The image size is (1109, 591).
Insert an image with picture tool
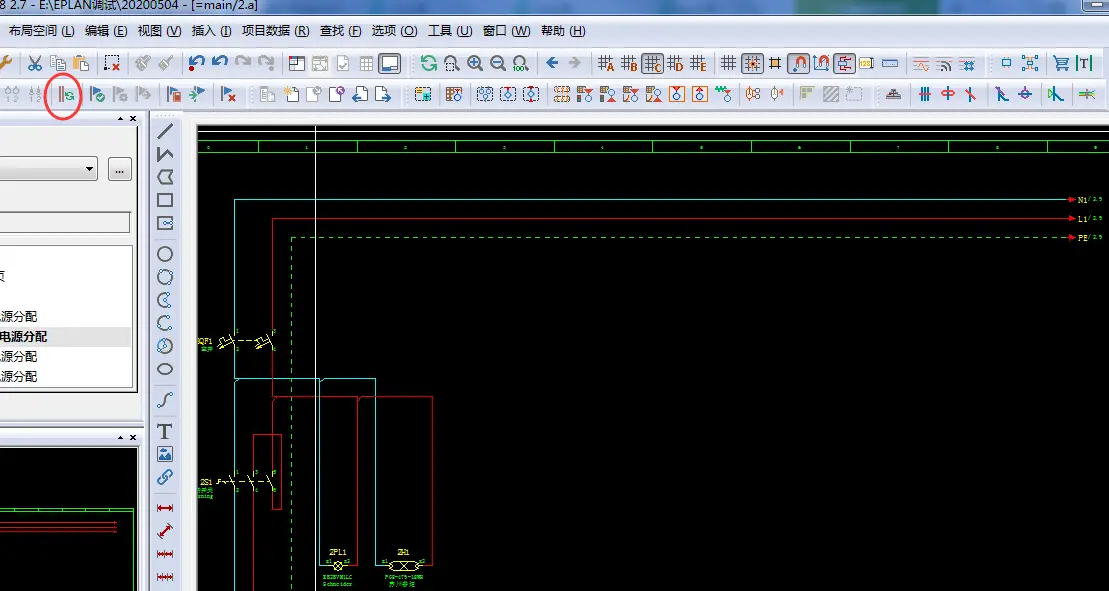[165, 454]
